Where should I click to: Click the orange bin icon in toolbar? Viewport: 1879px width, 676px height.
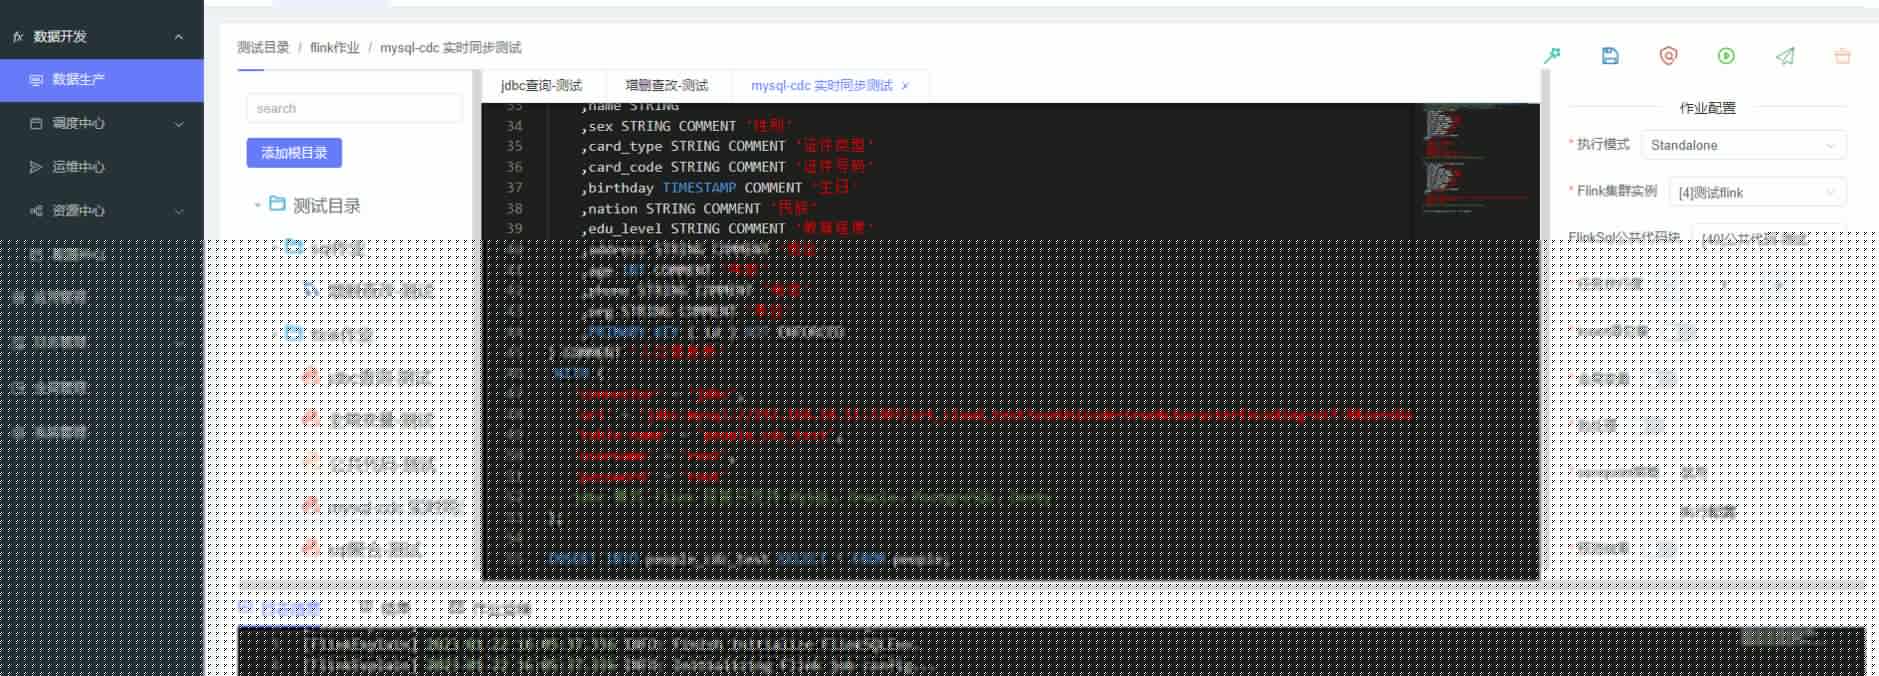tap(1842, 56)
